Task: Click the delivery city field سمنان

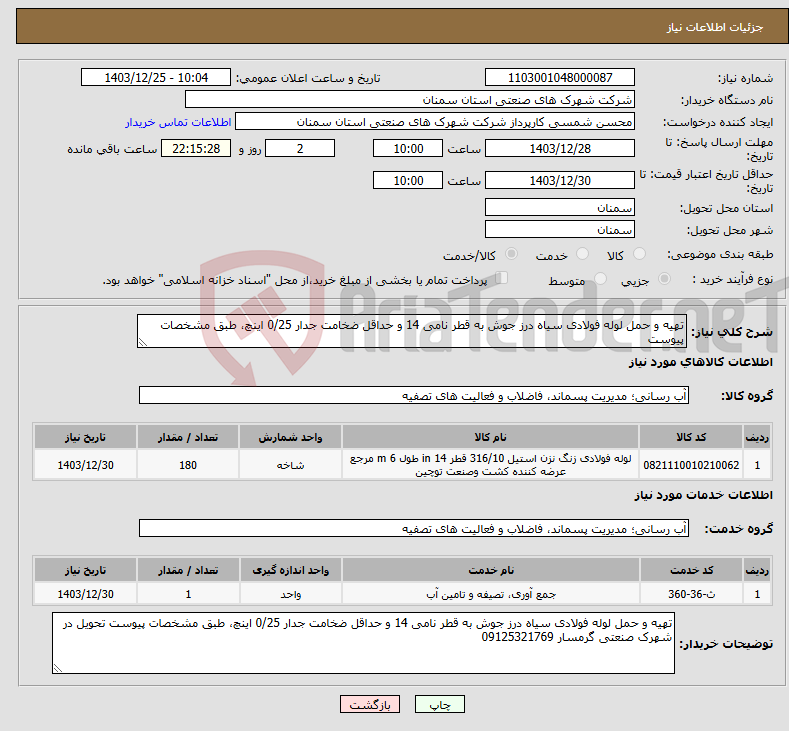Action: [x=560, y=229]
